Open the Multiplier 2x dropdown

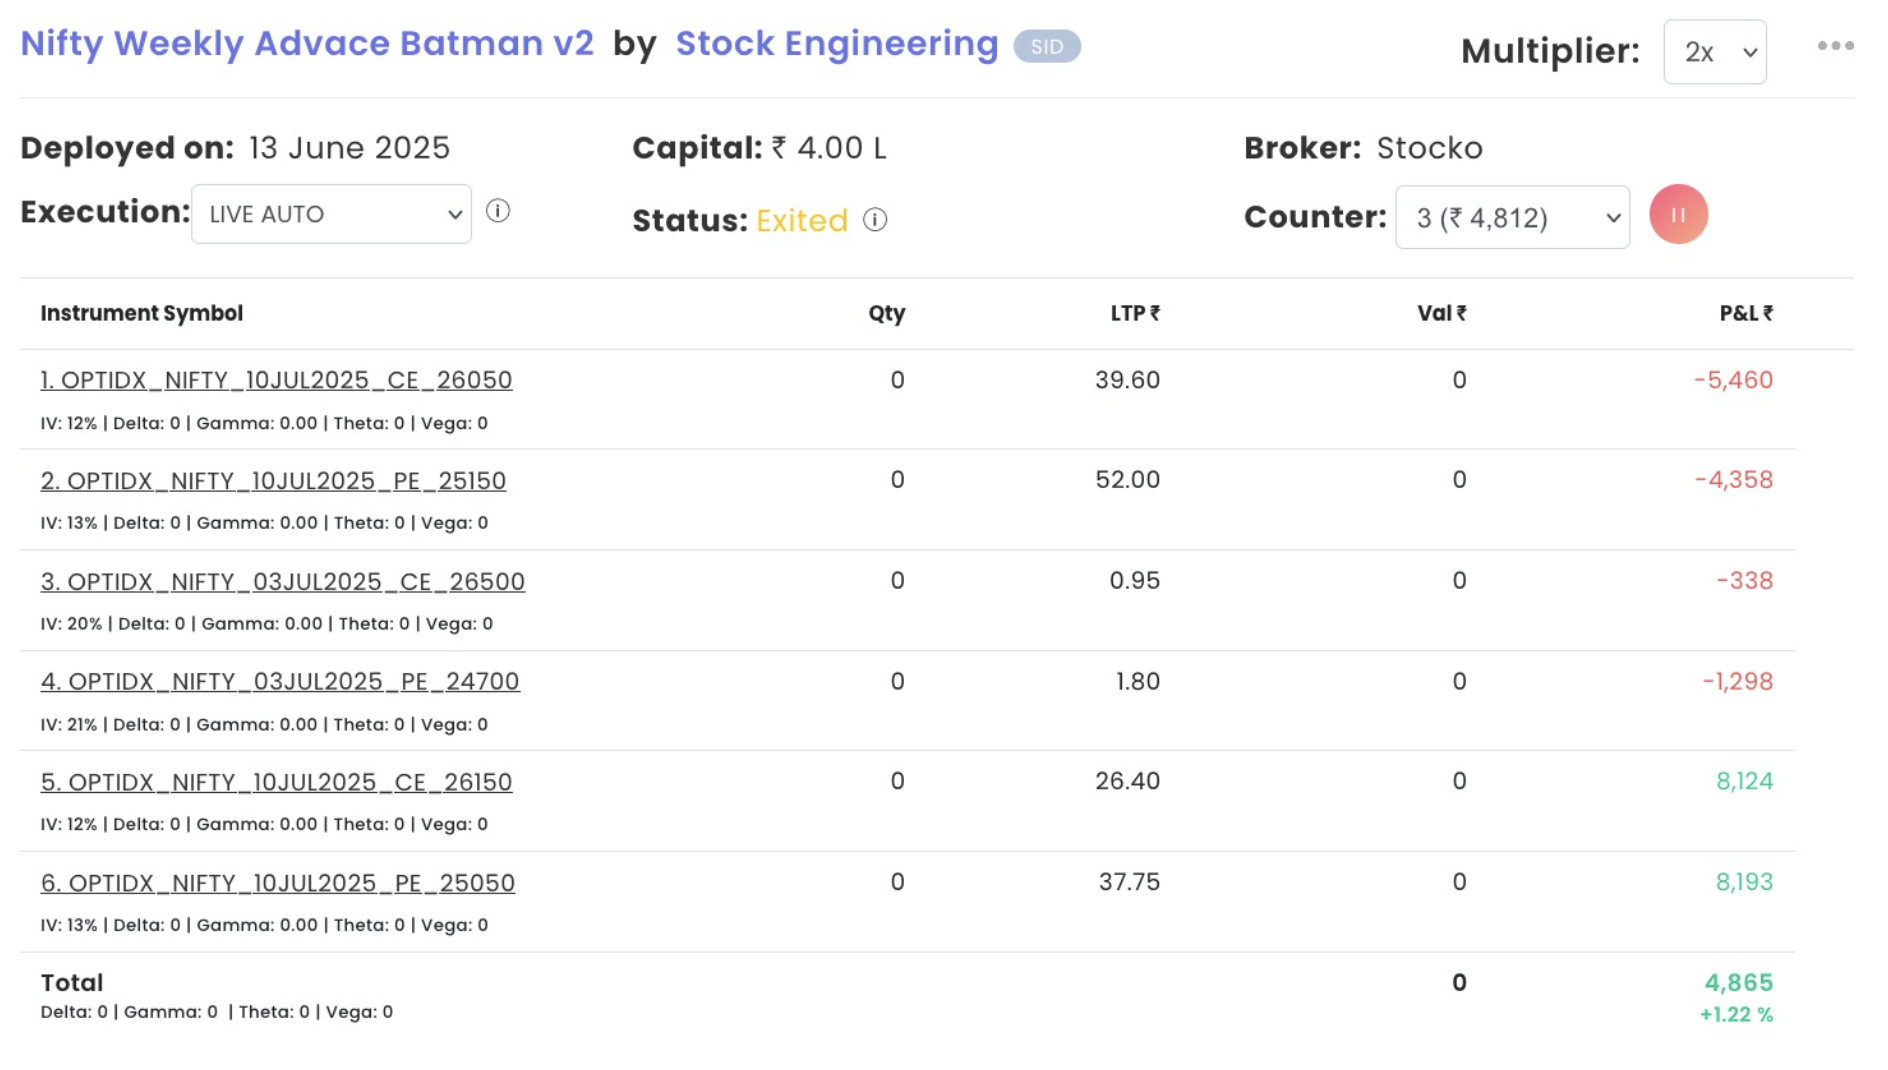(1714, 52)
